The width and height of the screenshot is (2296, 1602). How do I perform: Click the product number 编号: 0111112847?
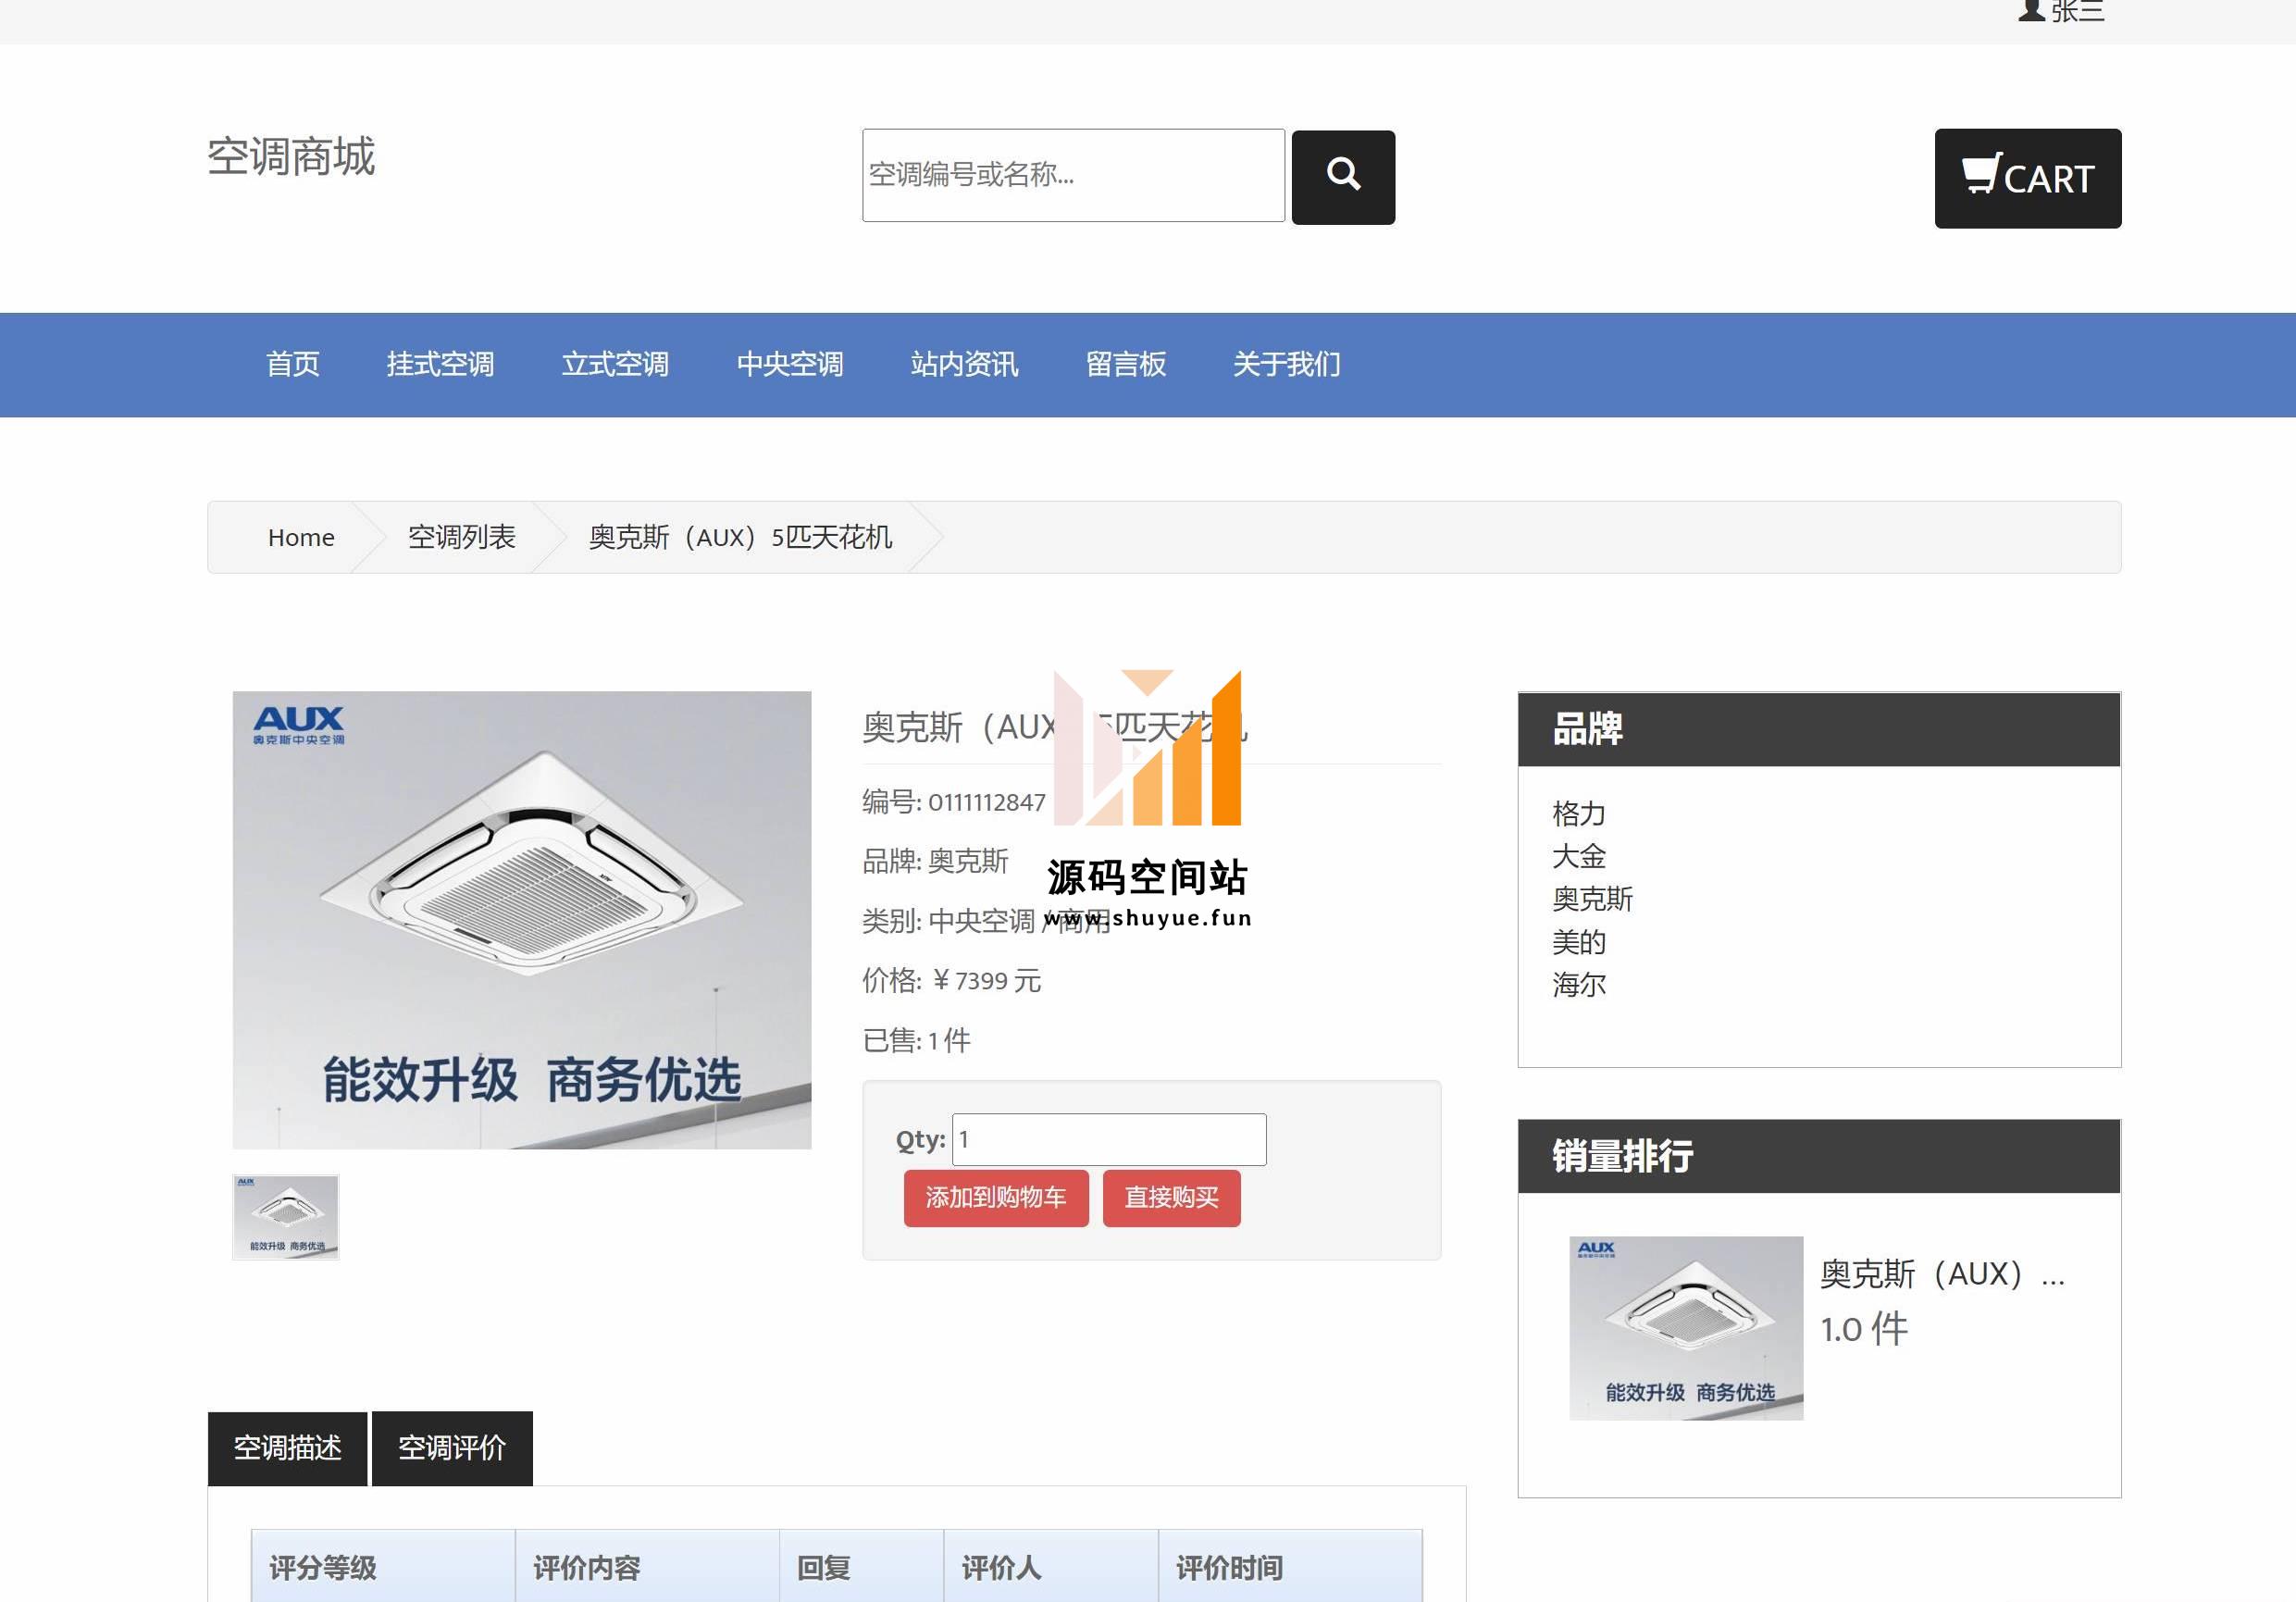(954, 802)
